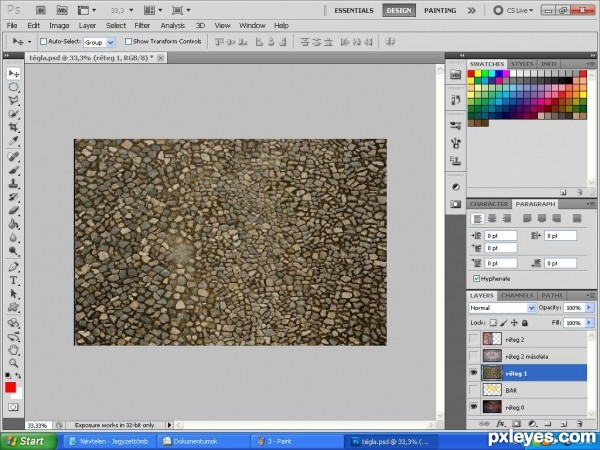Viewport: 600px width, 450px height.
Task: Toggle lock transparent pixels in Layers
Action: (493, 323)
